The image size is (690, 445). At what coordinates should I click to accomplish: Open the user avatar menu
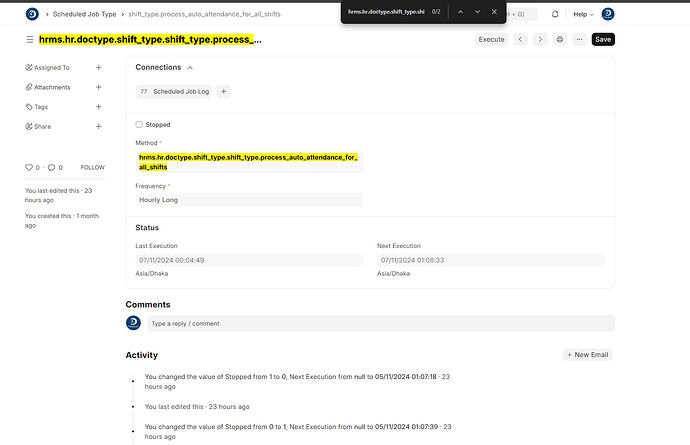608,14
